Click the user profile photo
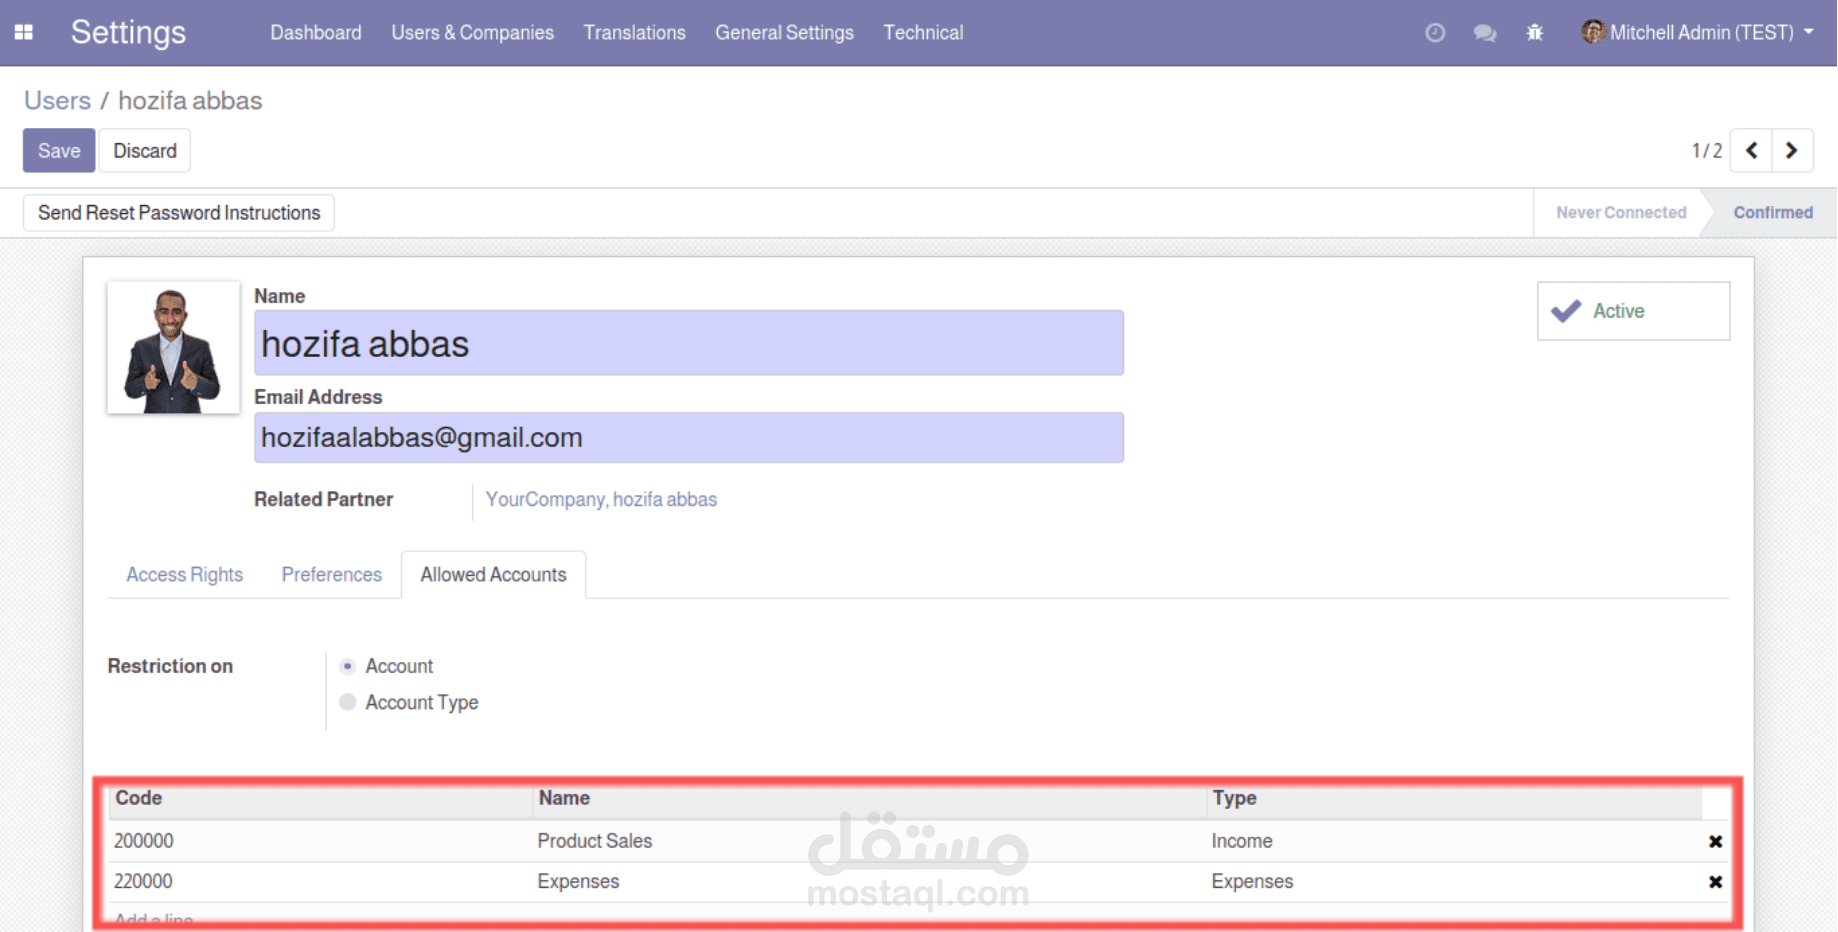 pos(173,347)
